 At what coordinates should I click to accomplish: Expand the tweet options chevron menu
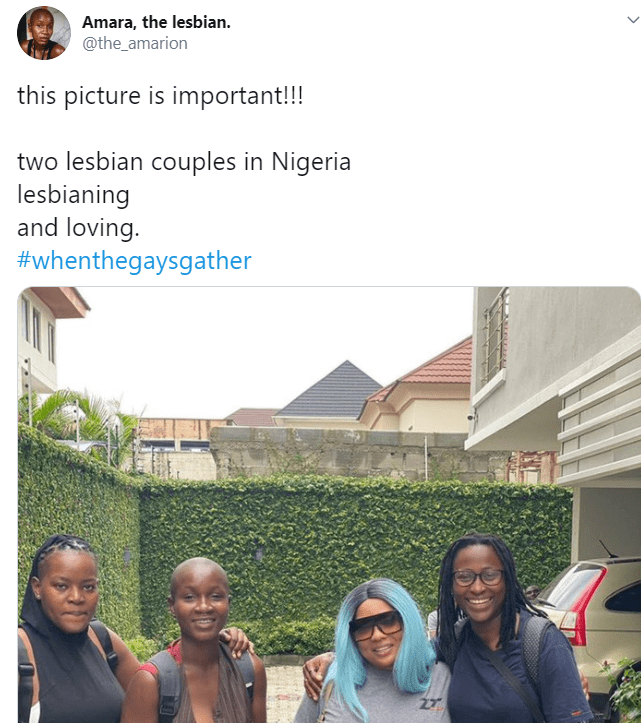coord(633,20)
